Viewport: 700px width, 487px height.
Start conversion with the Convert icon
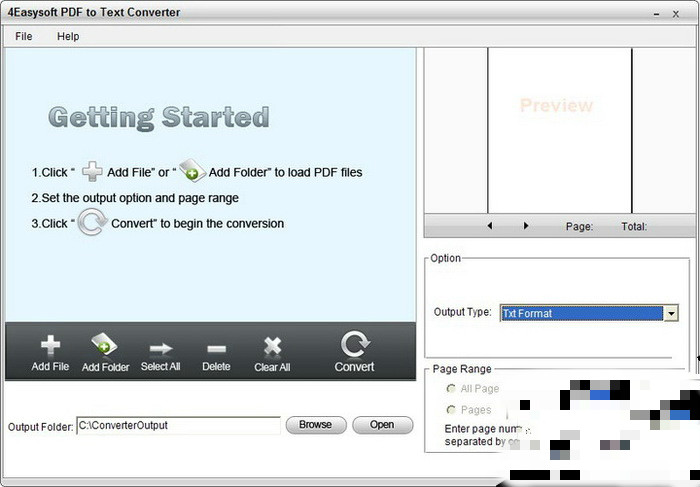click(x=355, y=344)
